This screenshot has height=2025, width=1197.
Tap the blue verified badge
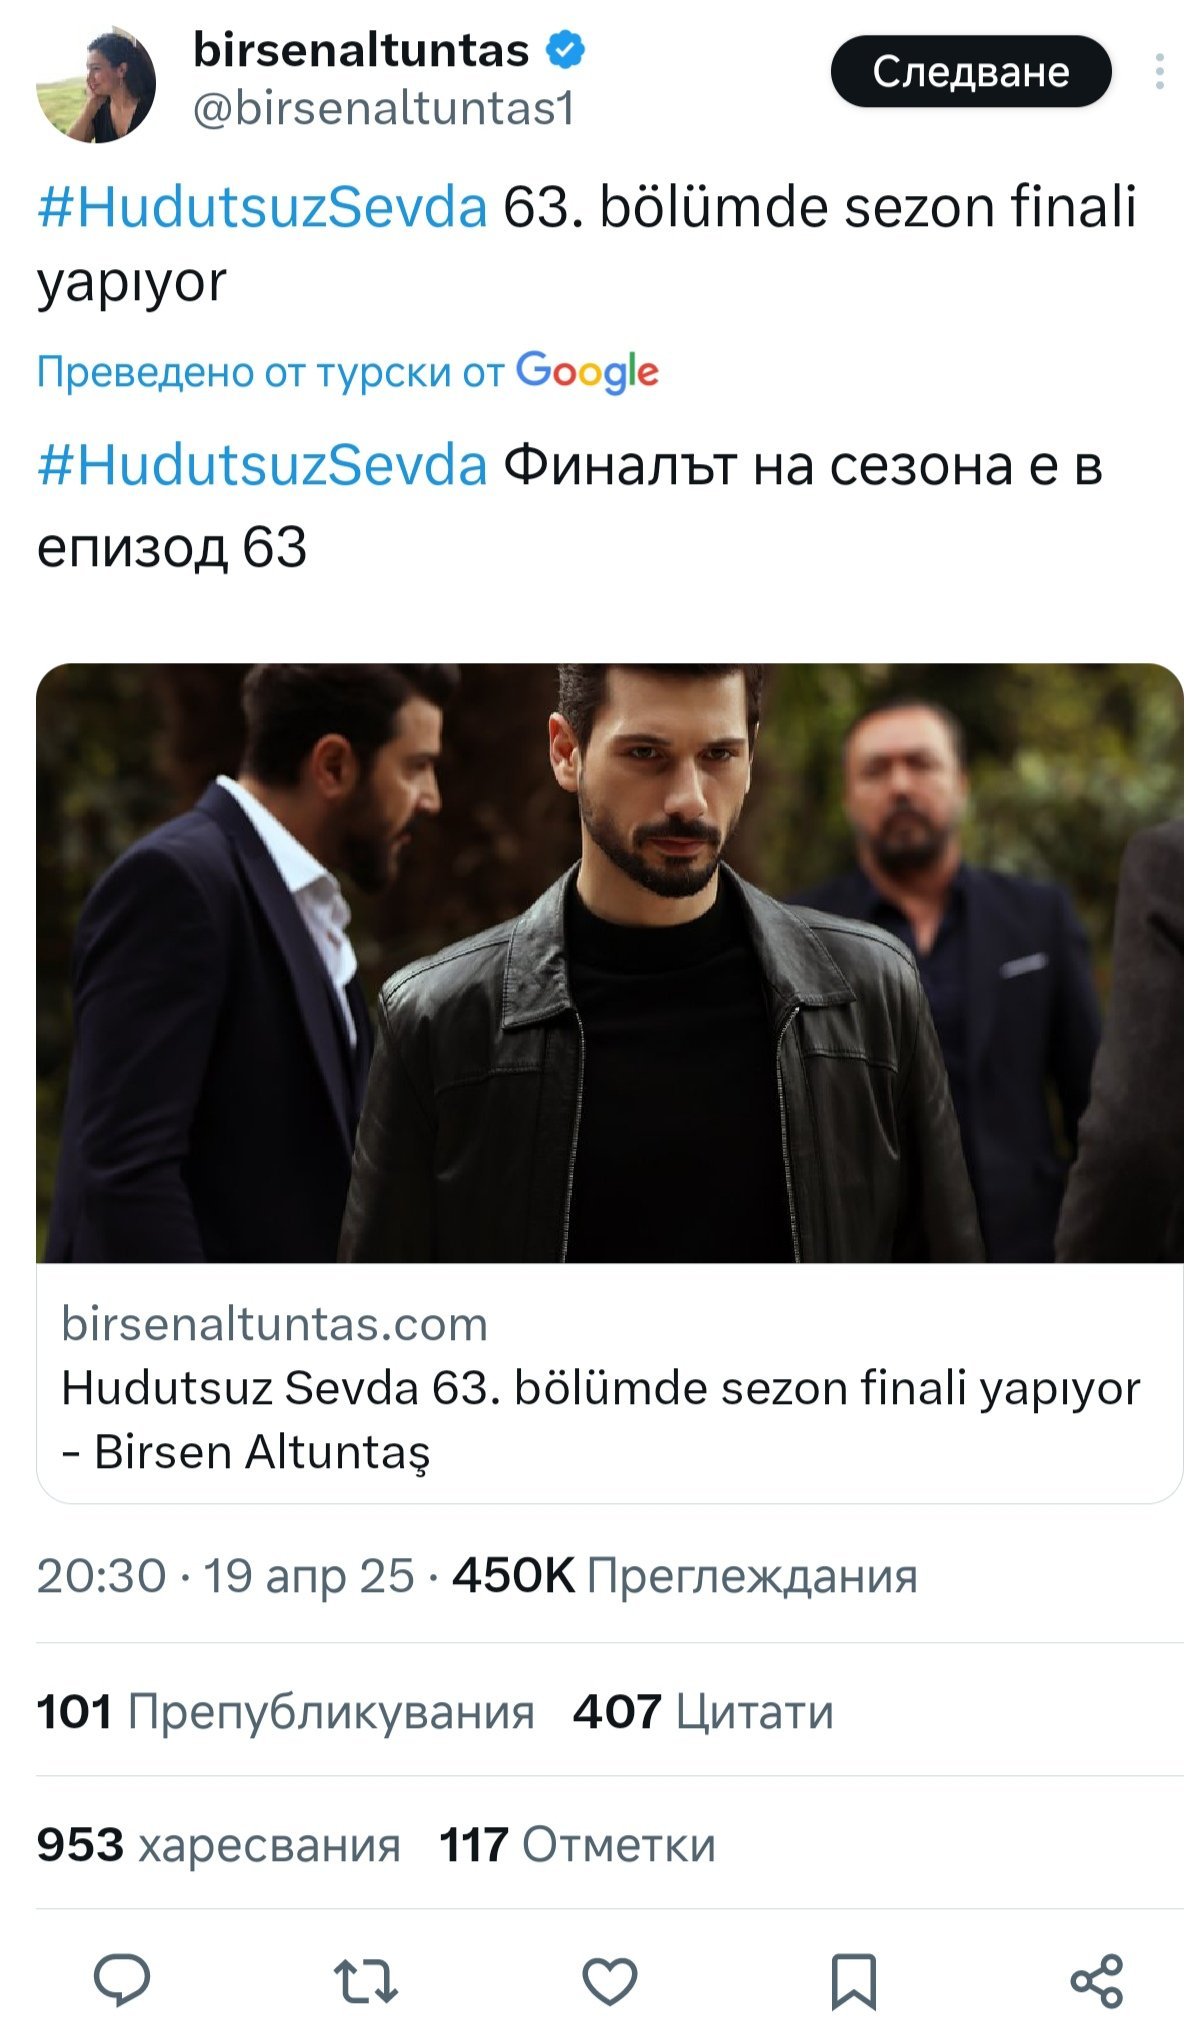pyautogui.click(x=565, y=50)
